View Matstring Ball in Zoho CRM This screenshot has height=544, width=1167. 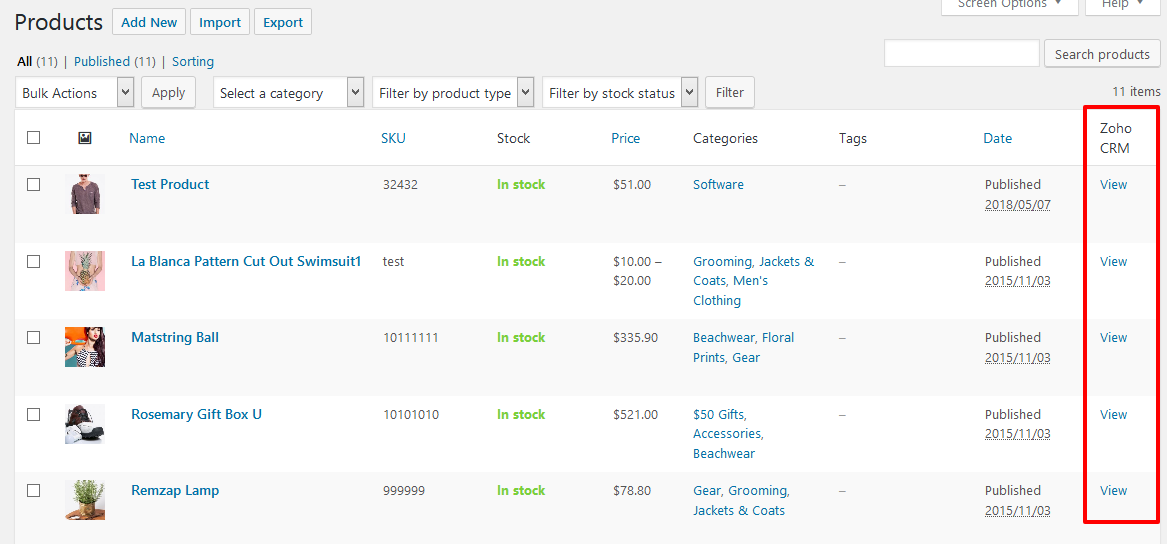(1113, 337)
